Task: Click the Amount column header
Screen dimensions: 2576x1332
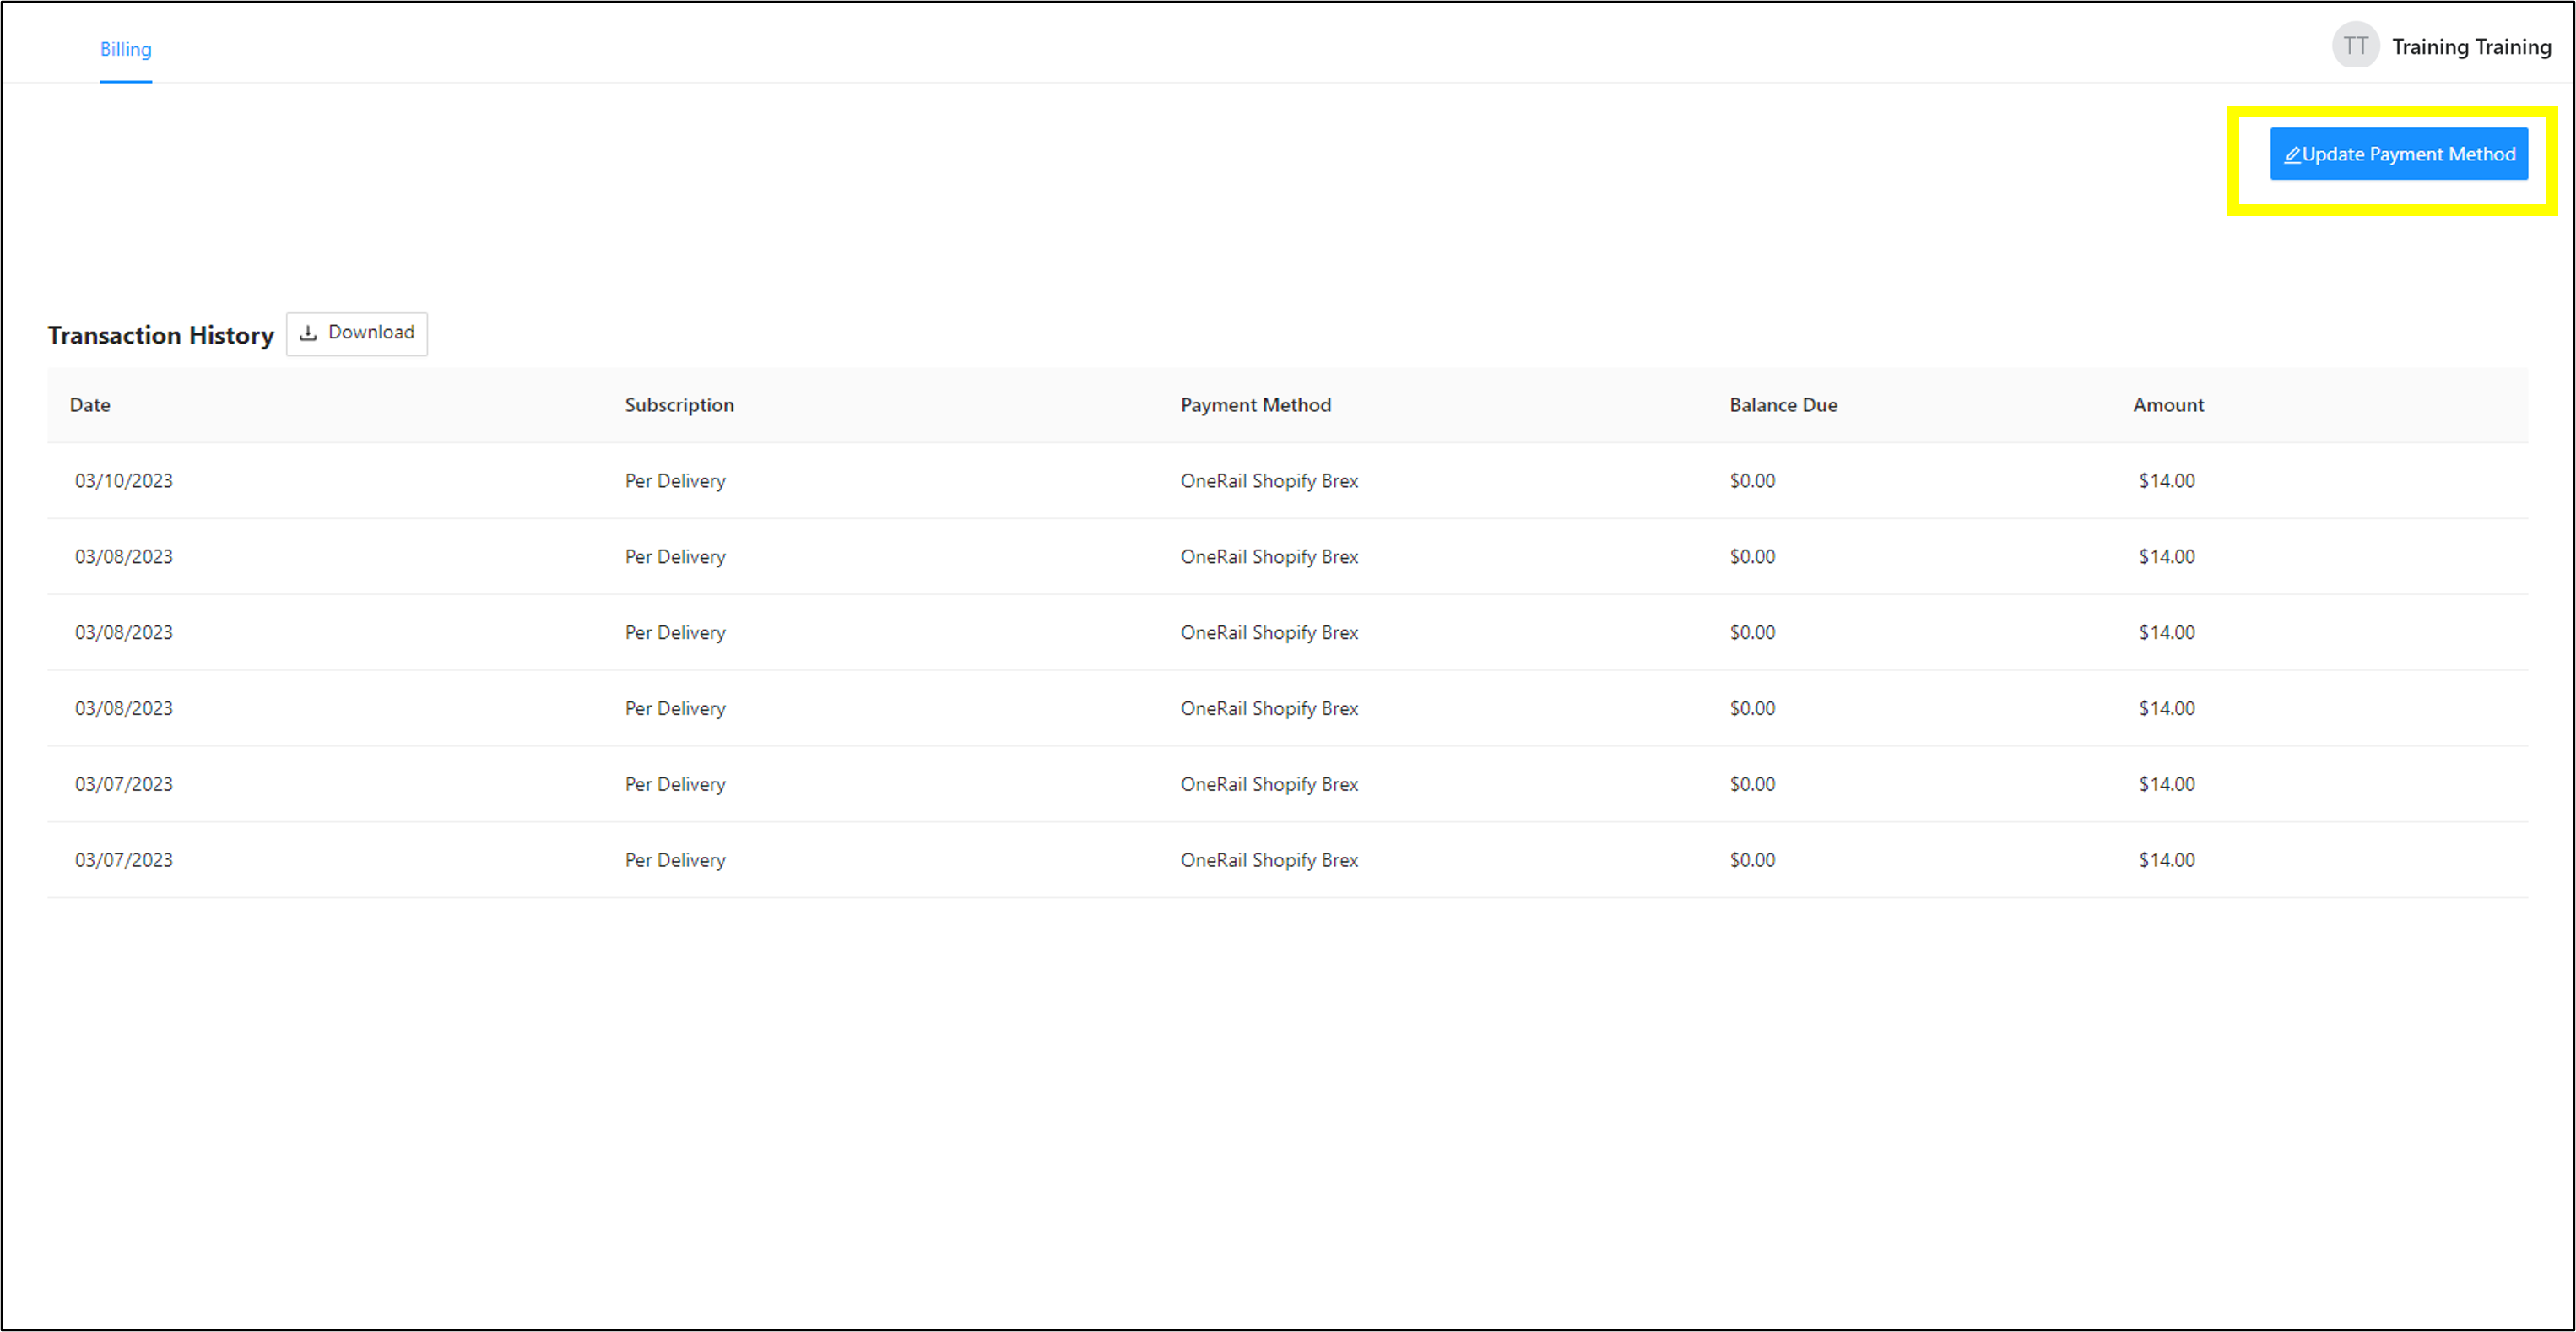Action: coord(2167,405)
